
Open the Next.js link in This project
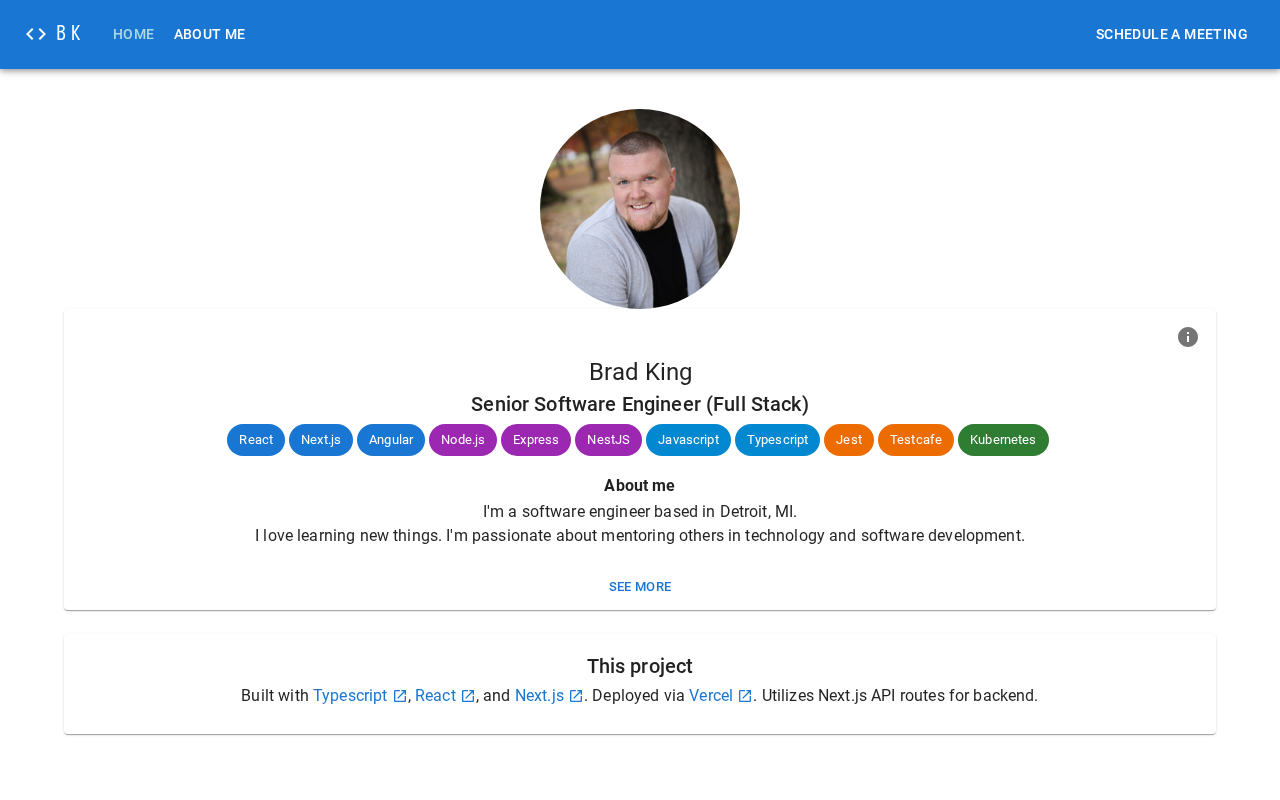click(539, 696)
